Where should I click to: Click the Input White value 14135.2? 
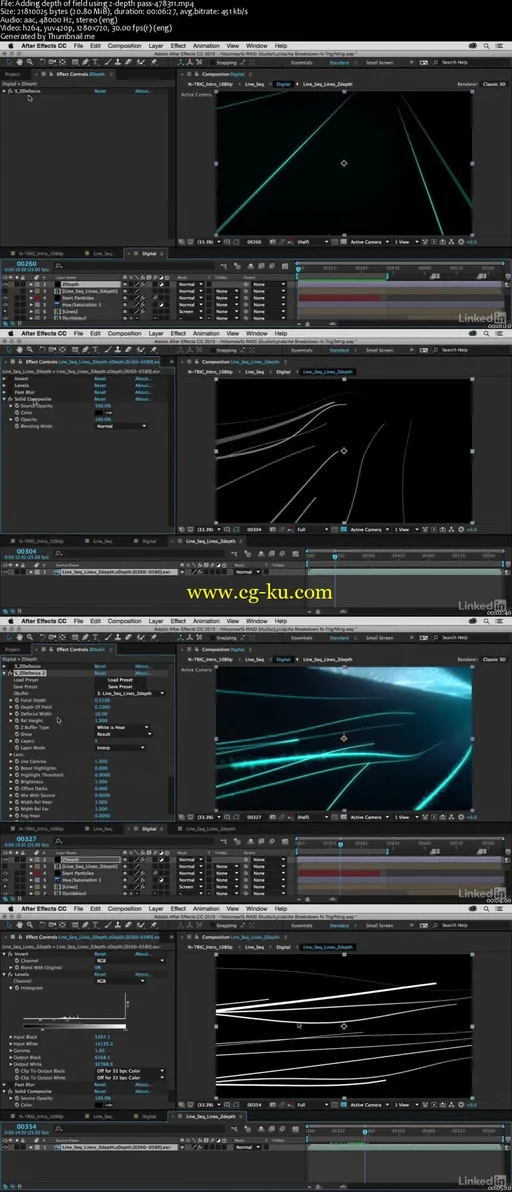click(104, 1044)
